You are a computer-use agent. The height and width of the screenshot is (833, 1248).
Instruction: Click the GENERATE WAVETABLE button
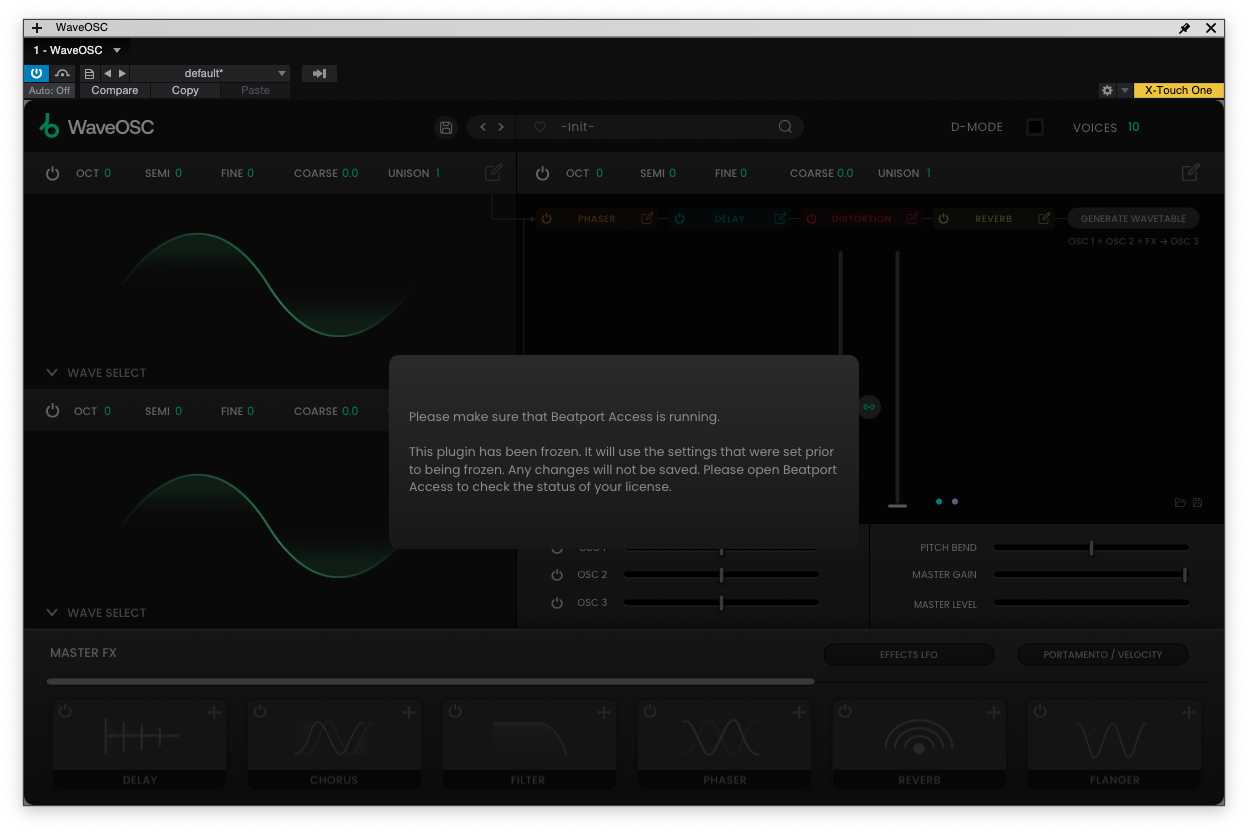(x=1133, y=218)
